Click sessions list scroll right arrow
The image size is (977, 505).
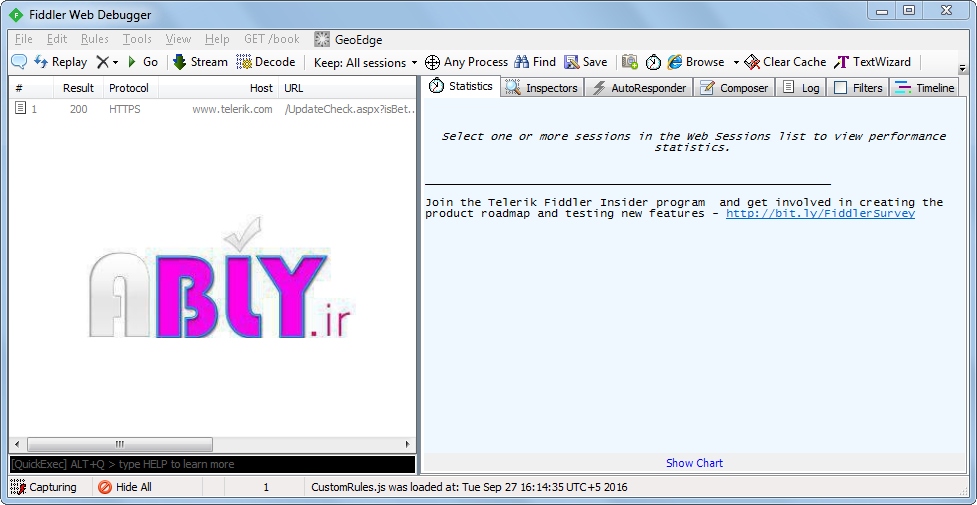coord(407,445)
